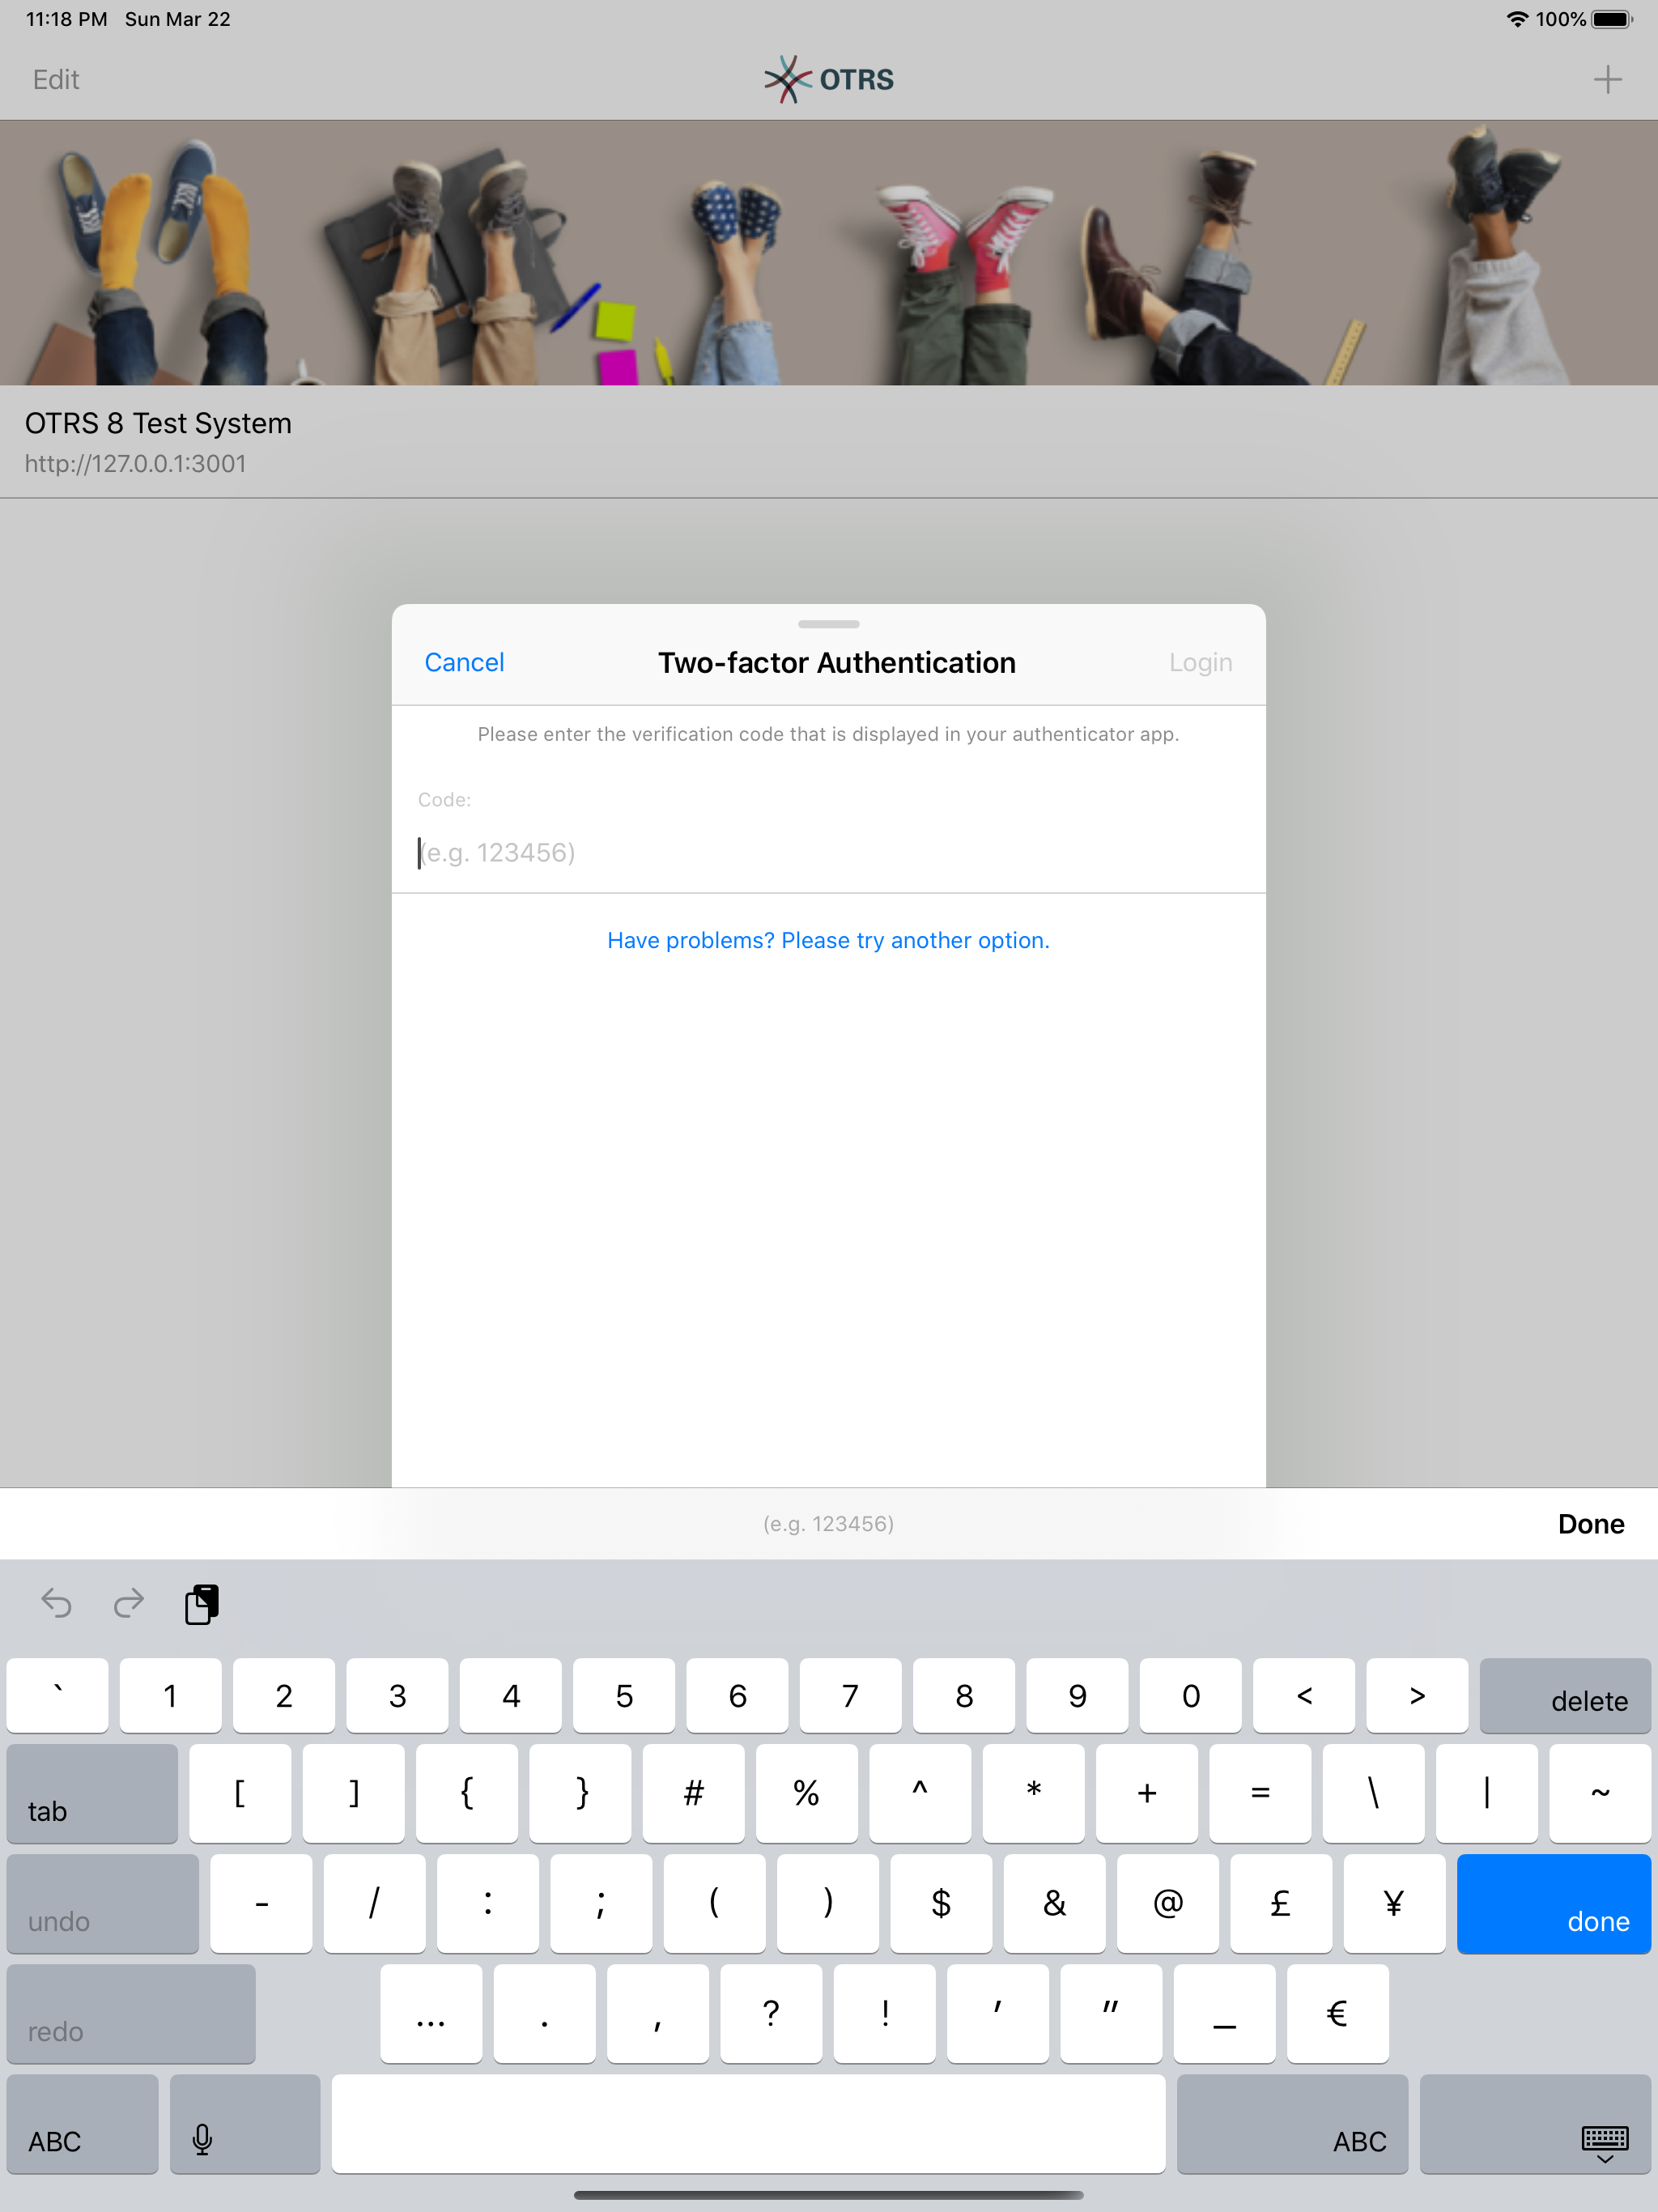Cancel the two-factor authentication dialog
This screenshot has height=2212, width=1658.
pyautogui.click(x=464, y=662)
